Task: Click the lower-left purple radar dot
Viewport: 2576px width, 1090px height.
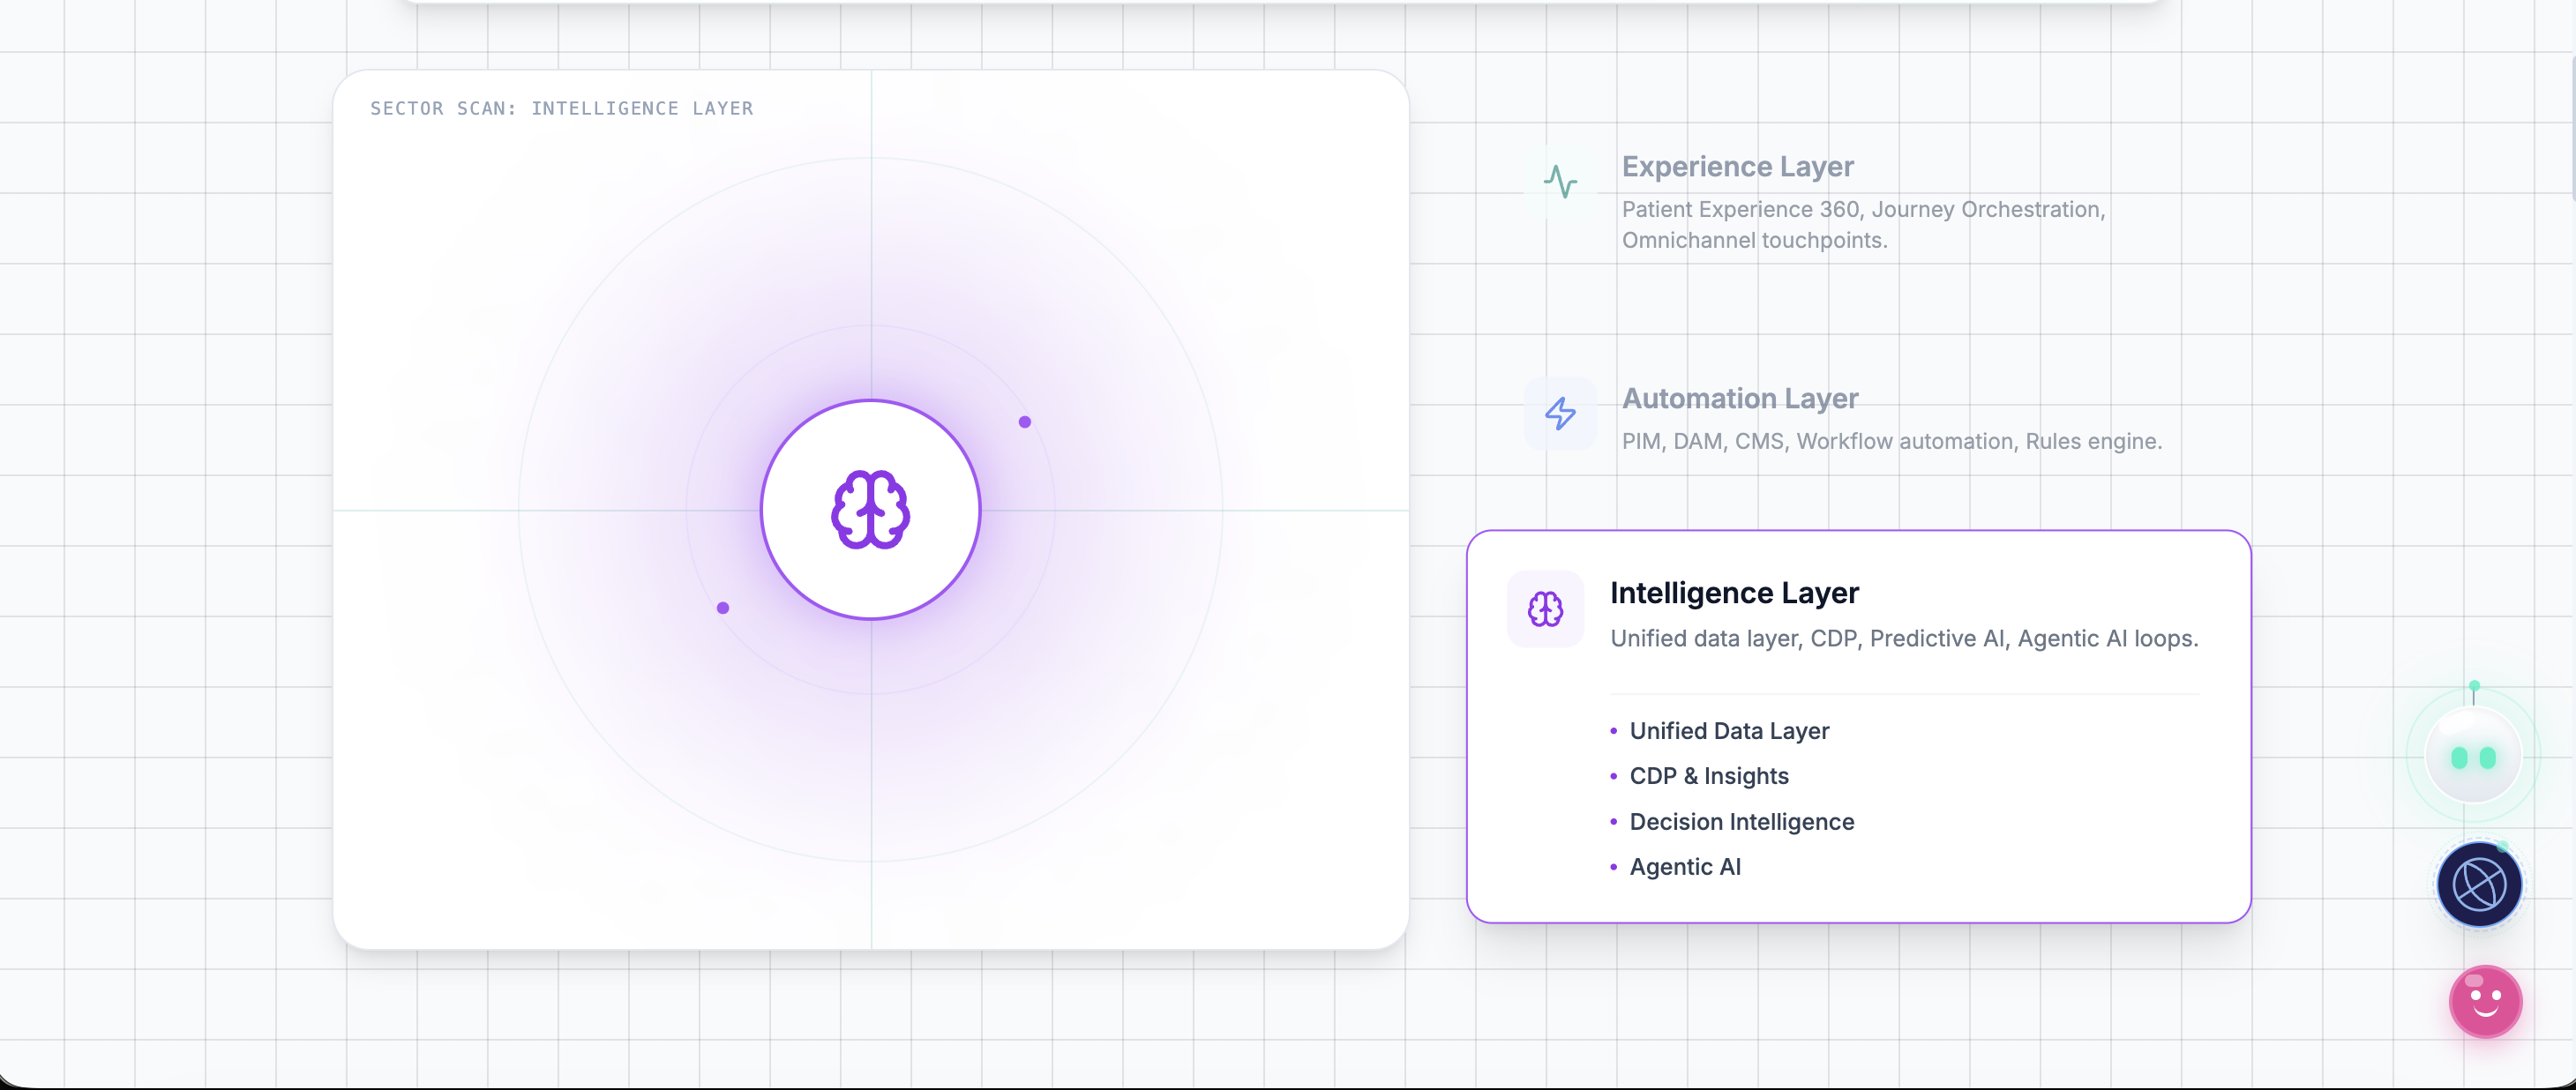Action: point(723,608)
